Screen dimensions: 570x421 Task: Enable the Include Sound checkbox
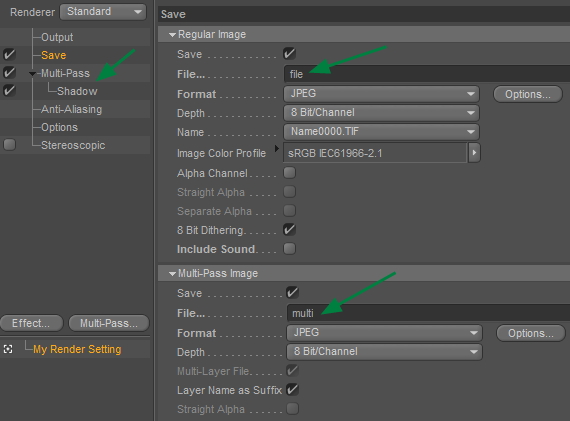click(x=289, y=249)
